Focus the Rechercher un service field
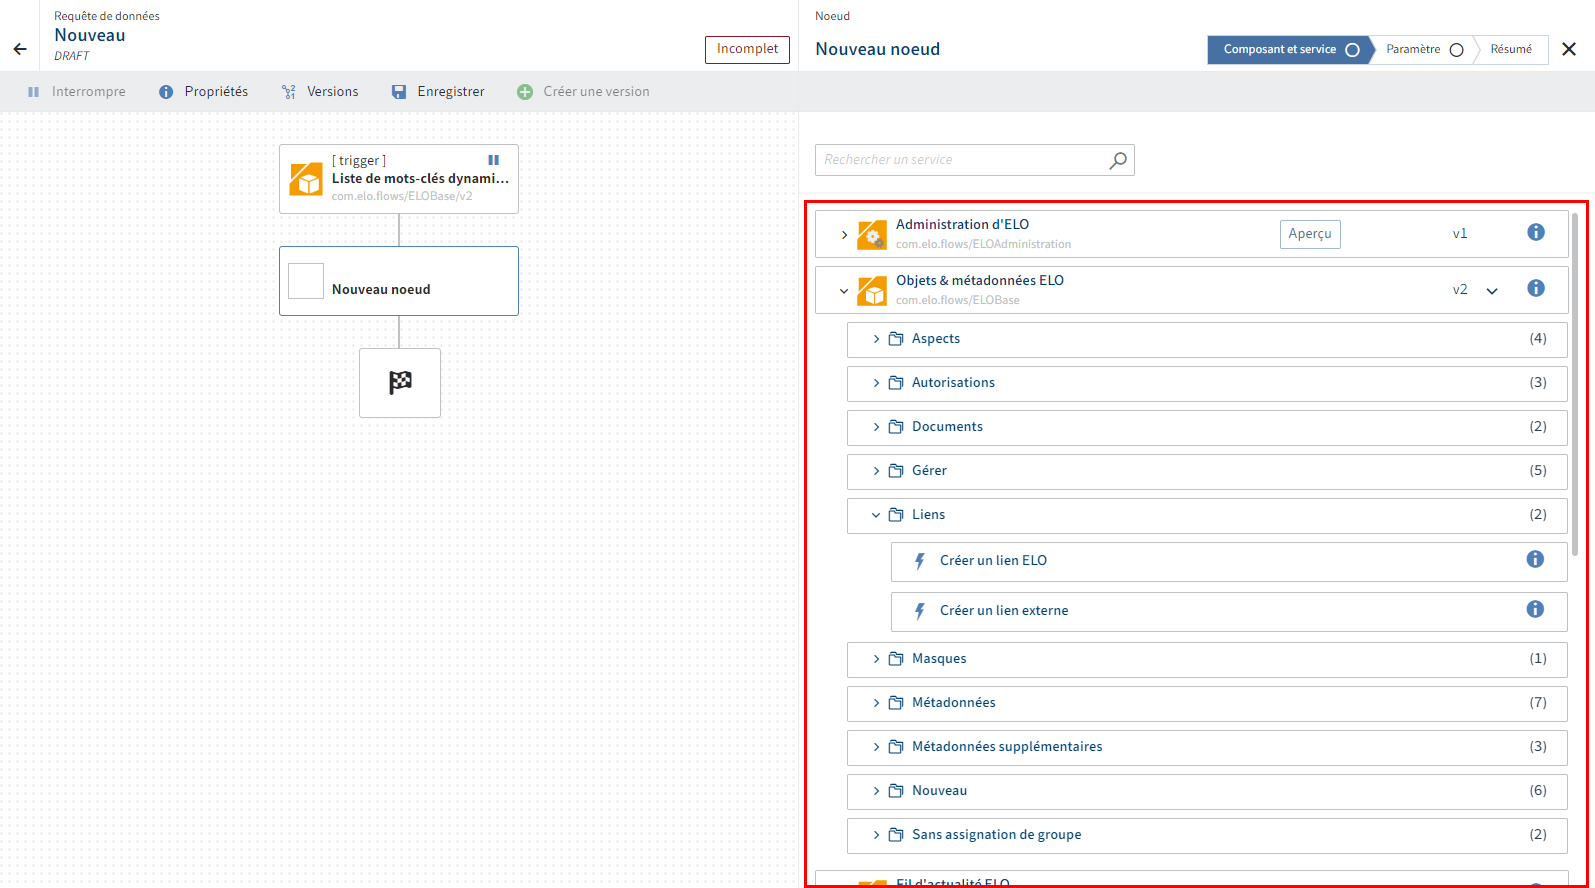The width and height of the screenshot is (1595, 888). click(975, 160)
